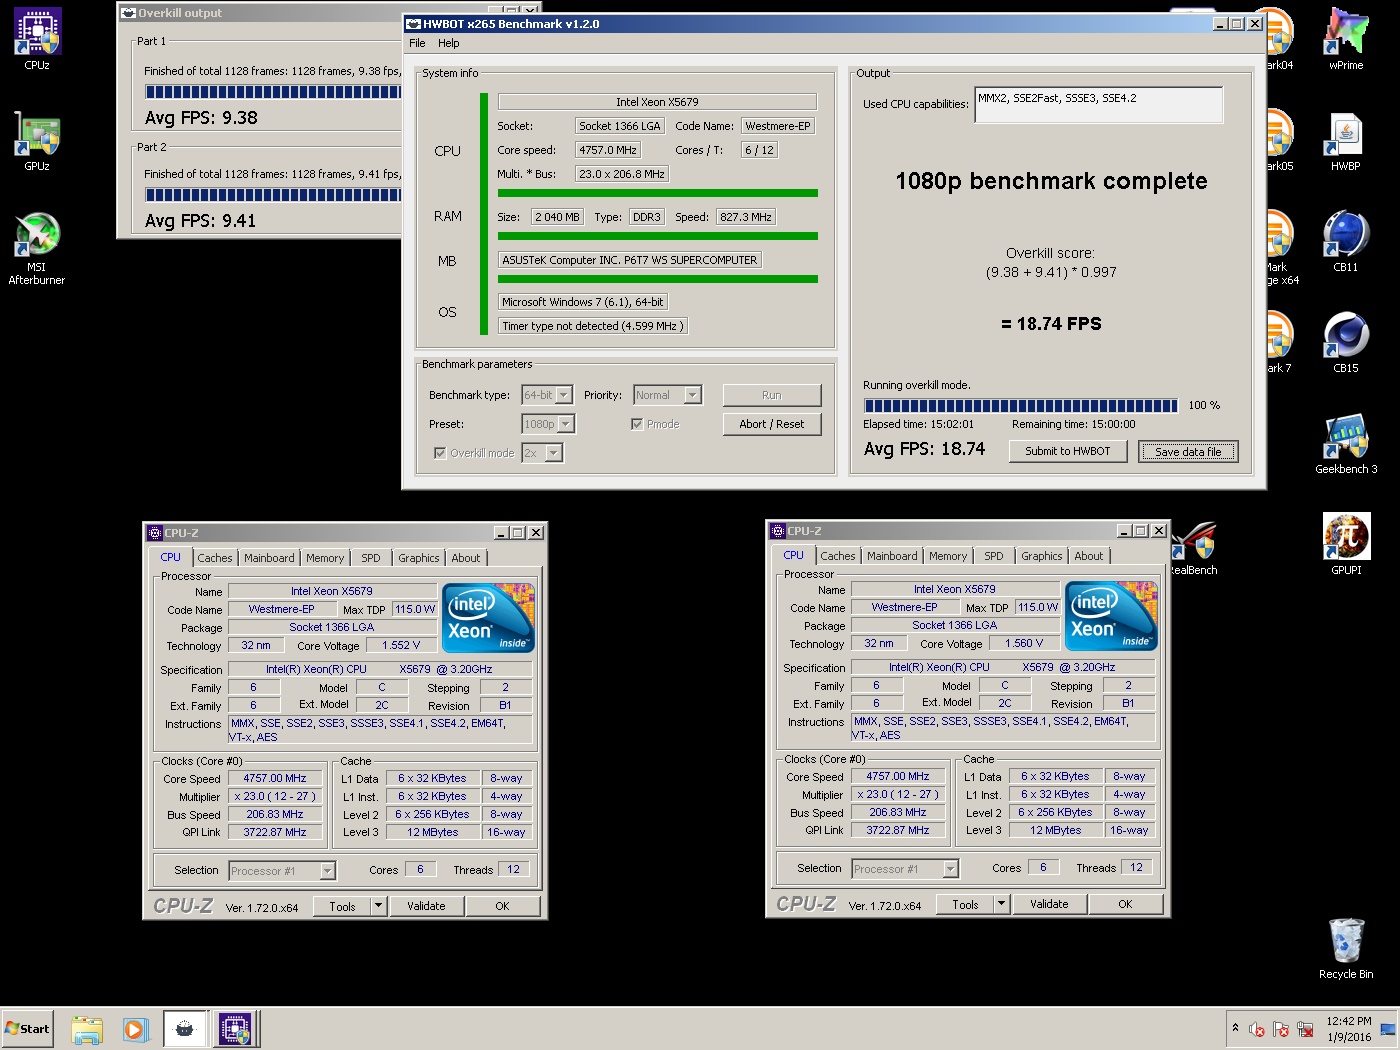
Task: Click the Overkill output window title icon
Action: tap(128, 13)
